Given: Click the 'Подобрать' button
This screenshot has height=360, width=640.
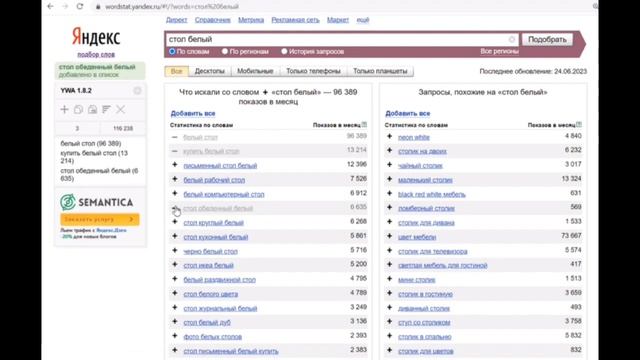Looking at the screenshot, I should click(x=547, y=40).
